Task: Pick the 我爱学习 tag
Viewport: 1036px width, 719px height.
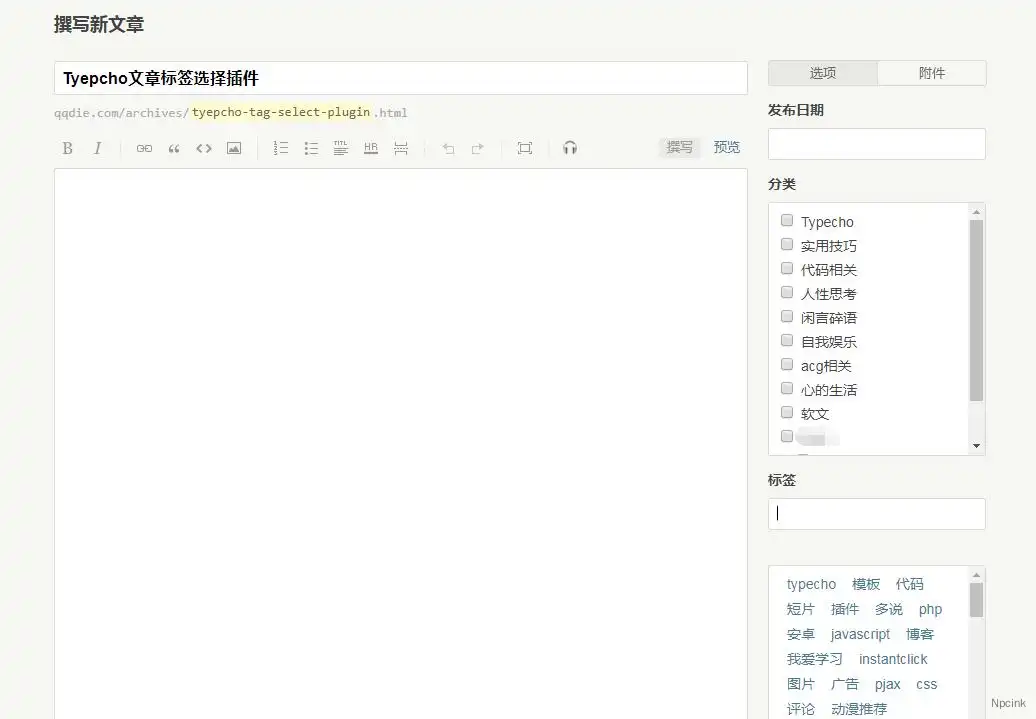Action: tap(815, 660)
